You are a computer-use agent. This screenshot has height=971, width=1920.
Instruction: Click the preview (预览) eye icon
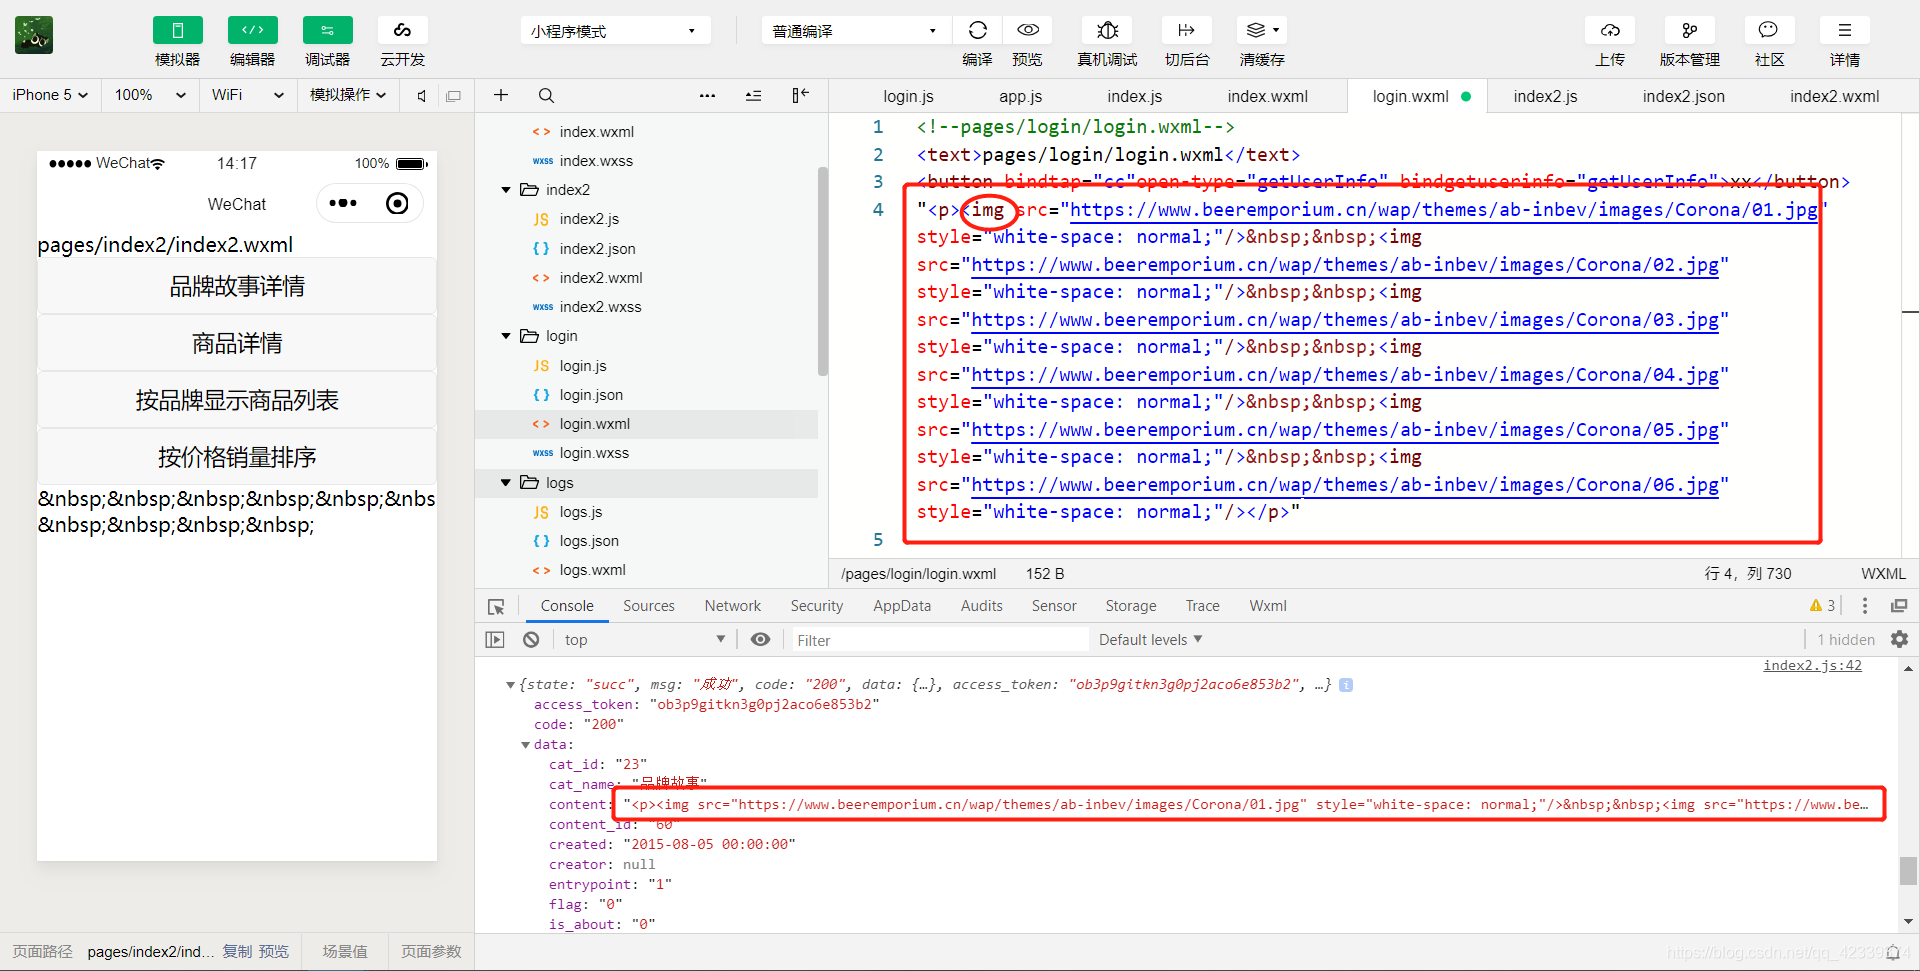1027,30
